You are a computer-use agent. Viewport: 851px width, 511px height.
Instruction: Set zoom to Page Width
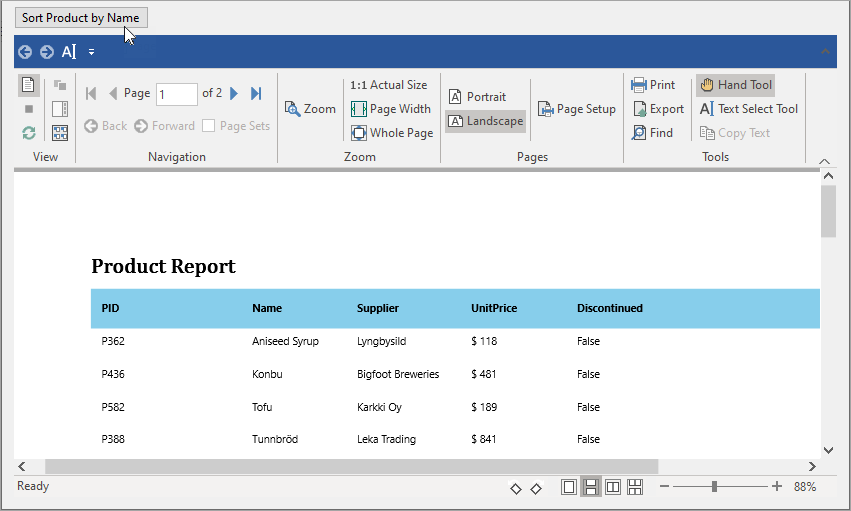click(391, 109)
